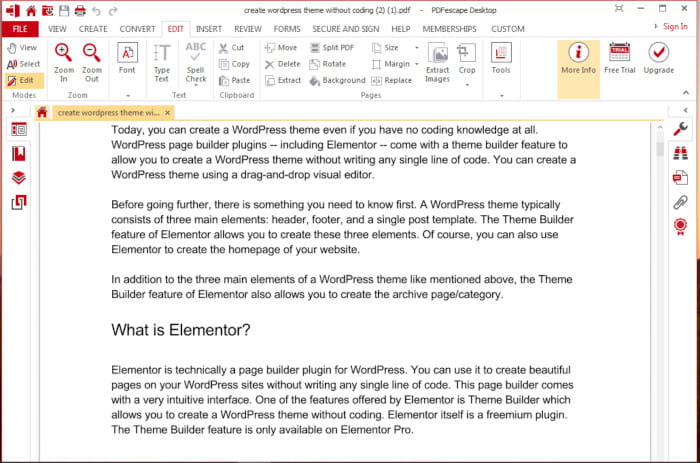Image resolution: width=700 pixels, height=463 pixels.
Task: Open the SECURE AND SIGN tab
Action: point(346,29)
